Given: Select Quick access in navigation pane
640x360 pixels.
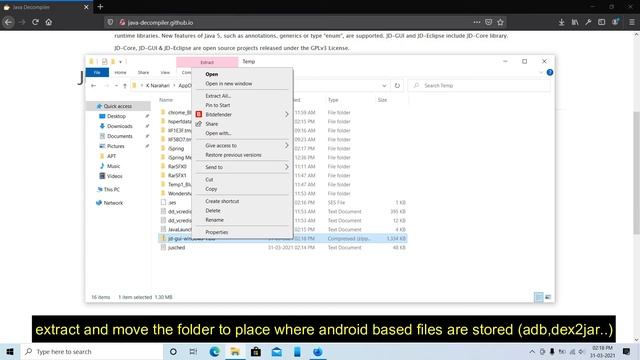Looking at the screenshot, I should 118,106.
